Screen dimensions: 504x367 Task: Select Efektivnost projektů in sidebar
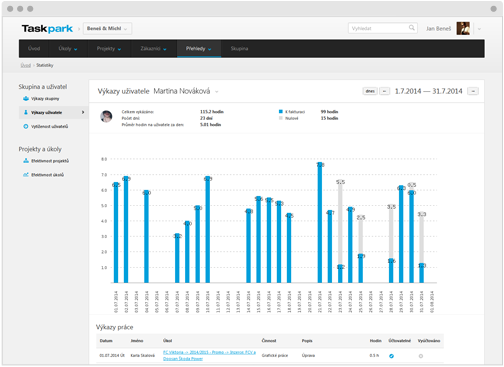pyautogui.click(x=50, y=161)
